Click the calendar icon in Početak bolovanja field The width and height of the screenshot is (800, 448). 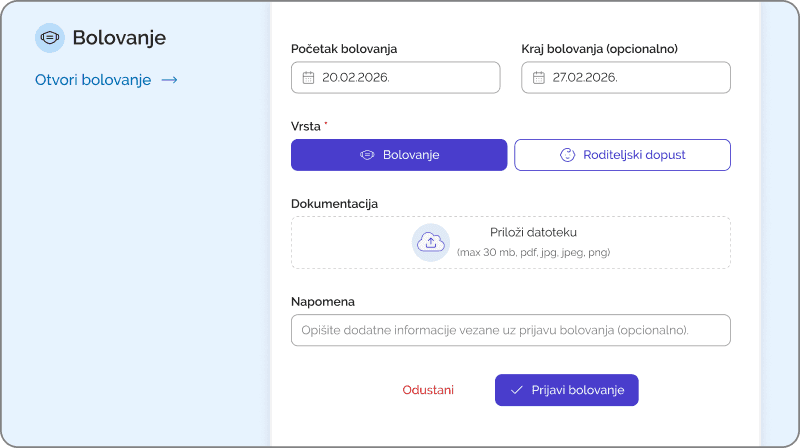(308, 78)
